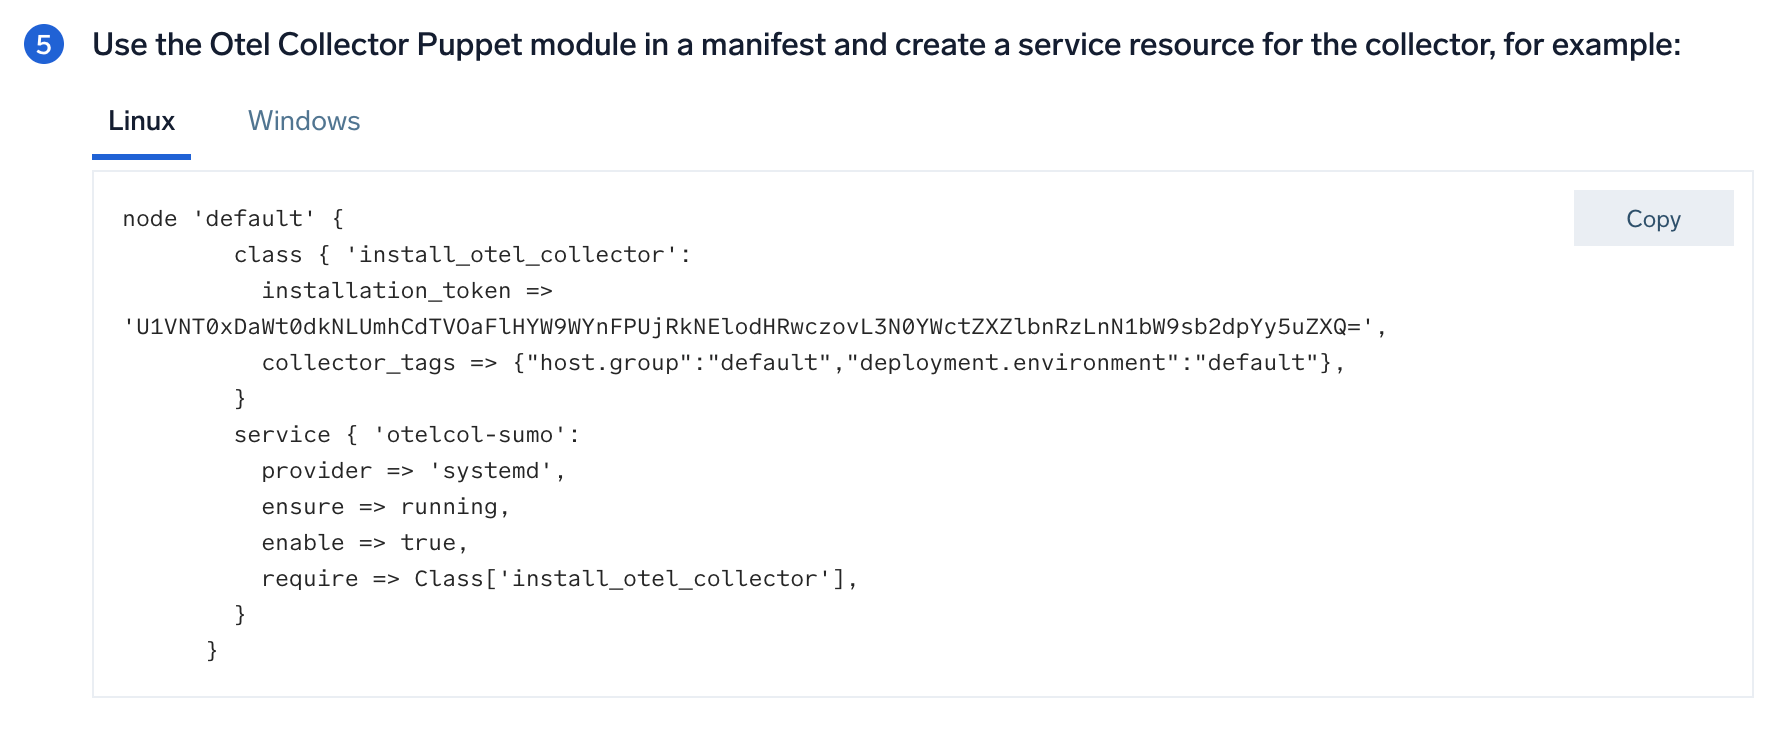This screenshot has height=730, width=1784.
Task: Switch to the Windows tab
Action: point(304,121)
